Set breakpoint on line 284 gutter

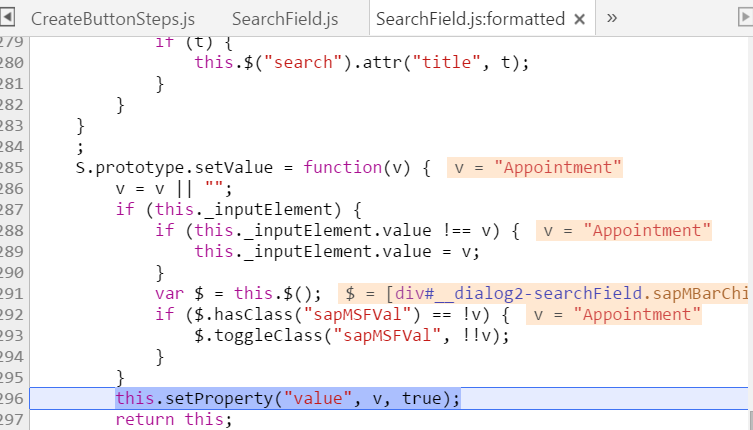[12, 147]
